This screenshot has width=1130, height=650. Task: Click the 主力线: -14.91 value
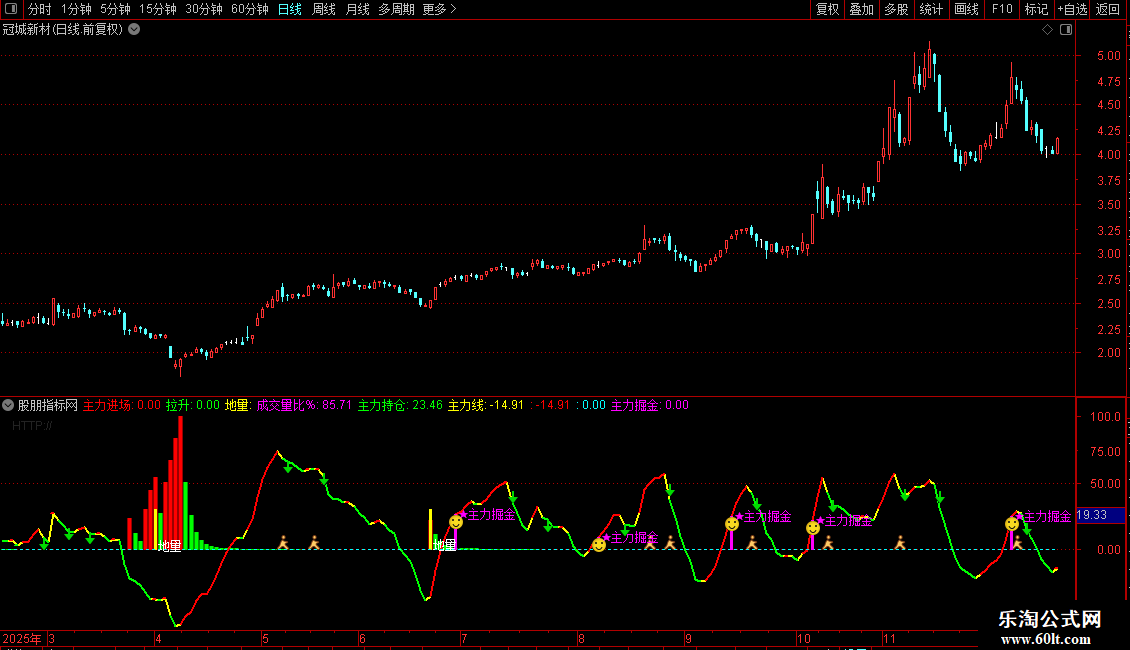click(486, 405)
